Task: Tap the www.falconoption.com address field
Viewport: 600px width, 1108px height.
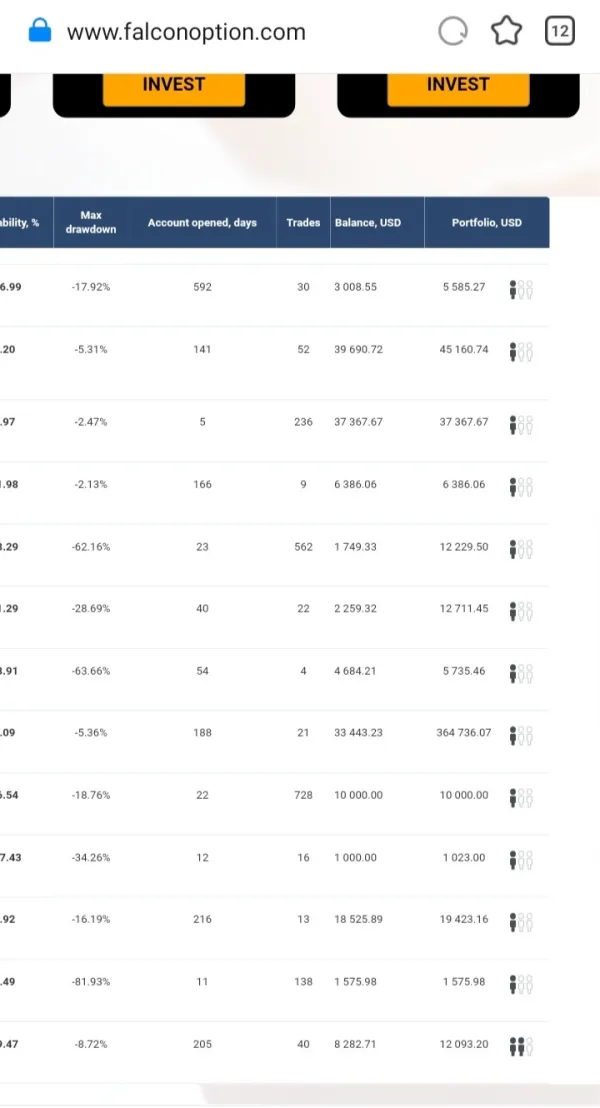Action: point(186,32)
